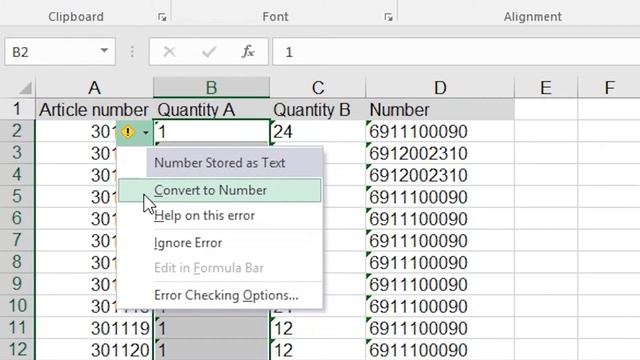
Task: Click the Article number cell
Action: 94,109
